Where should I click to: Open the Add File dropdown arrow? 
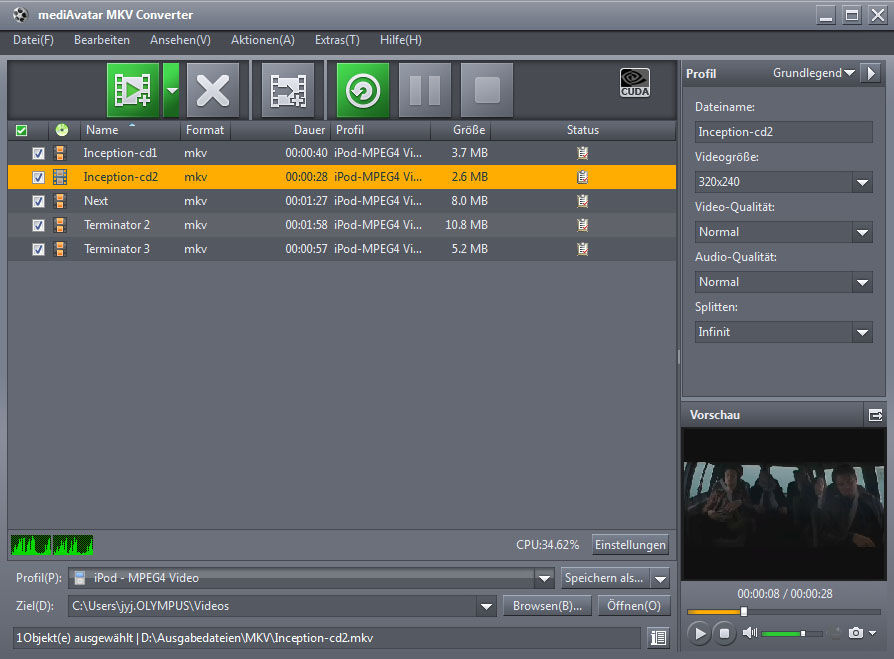171,90
